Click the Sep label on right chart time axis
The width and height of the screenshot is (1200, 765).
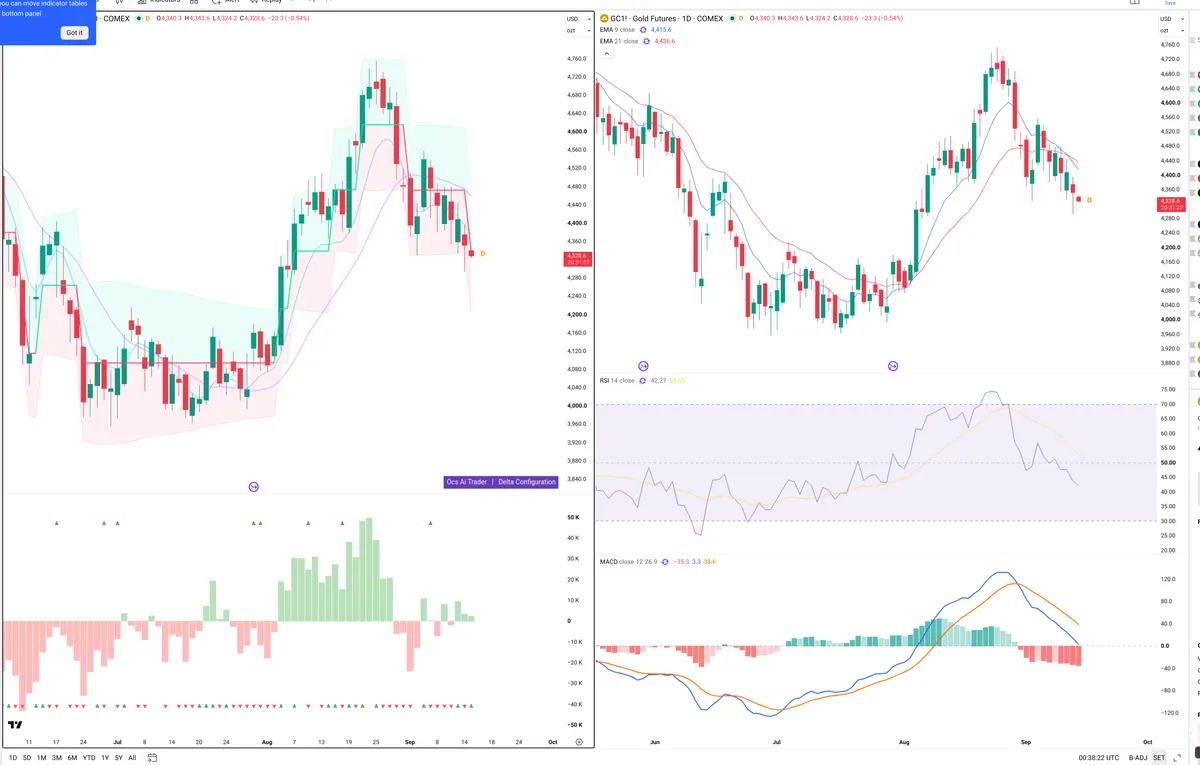pyautogui.click(x=1026, y=742)
